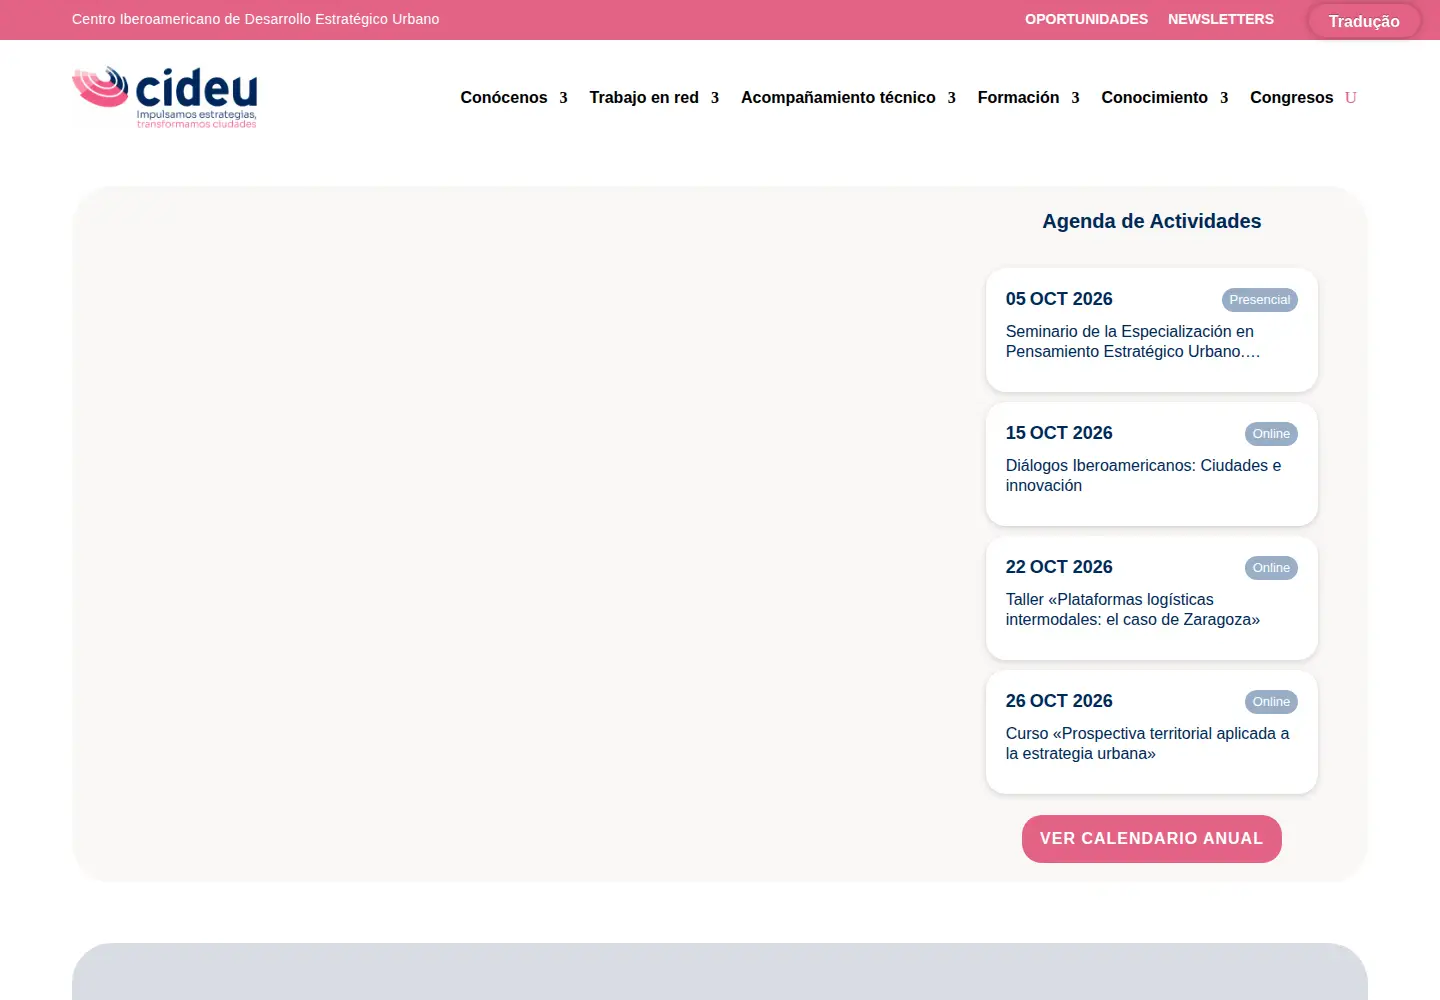Expand the Acompañamiento técnico dropdown arrow
Image resolution: width=1440 pixels, height=1000 pixels.
[952, 98]
